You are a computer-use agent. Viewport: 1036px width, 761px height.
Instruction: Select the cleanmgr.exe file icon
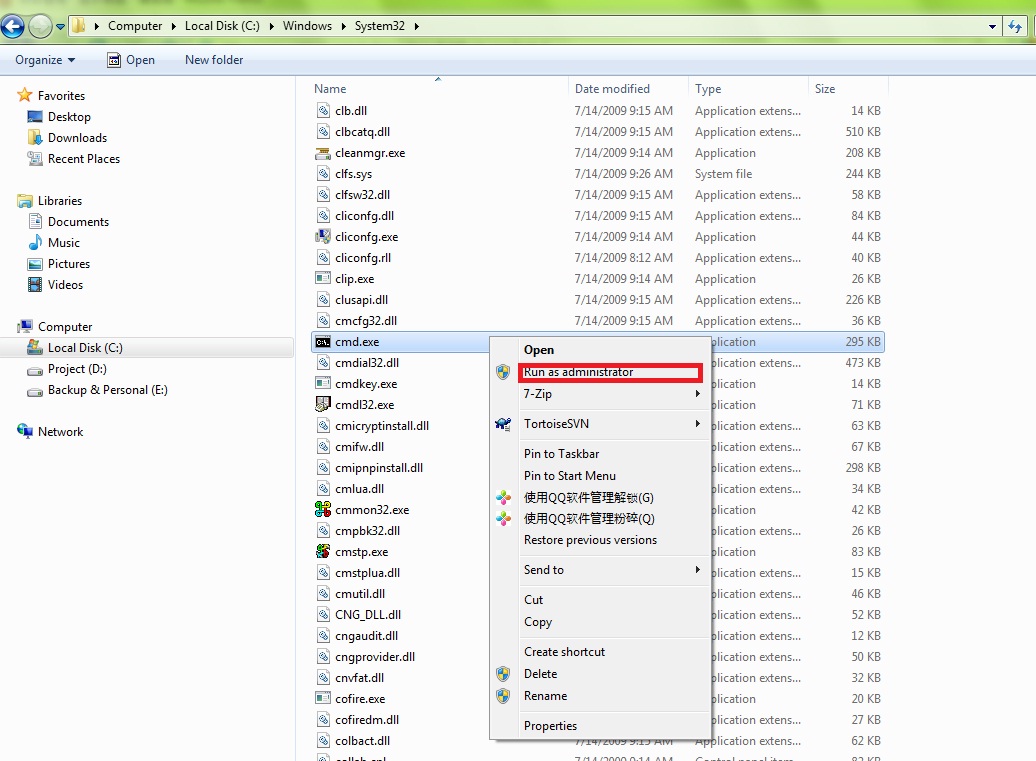(x=322, y=153)
